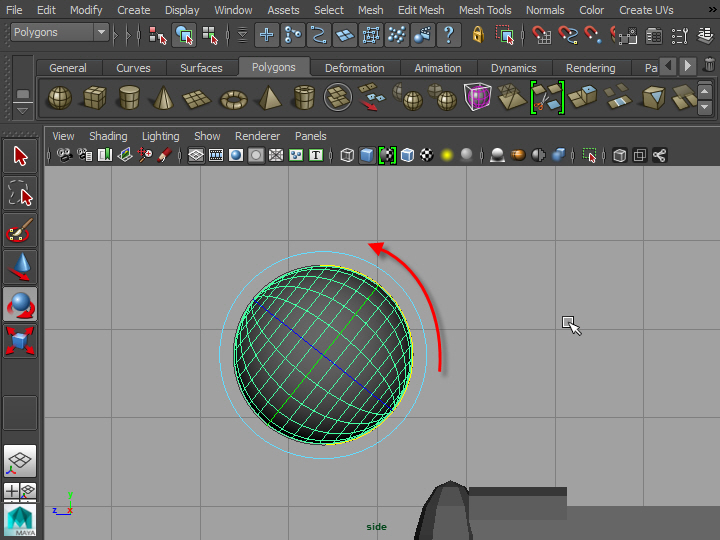720x540 pixels.
Task: Switch to the Deformation shelf tab
Action: coord(354,68)
